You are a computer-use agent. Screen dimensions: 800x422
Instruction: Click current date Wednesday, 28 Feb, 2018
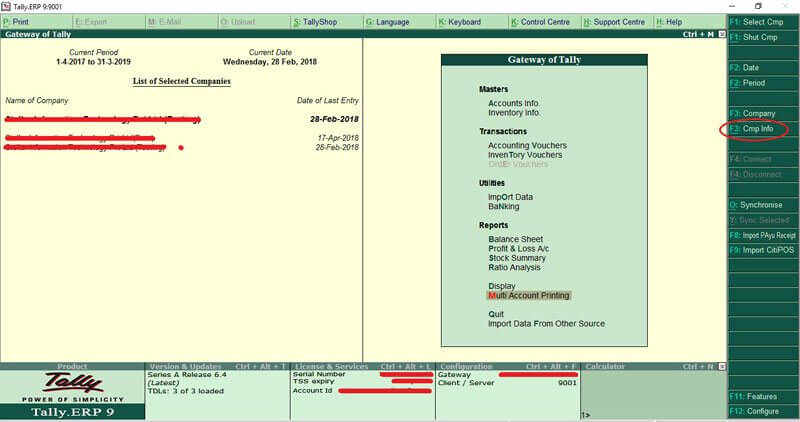click(269, 62)
